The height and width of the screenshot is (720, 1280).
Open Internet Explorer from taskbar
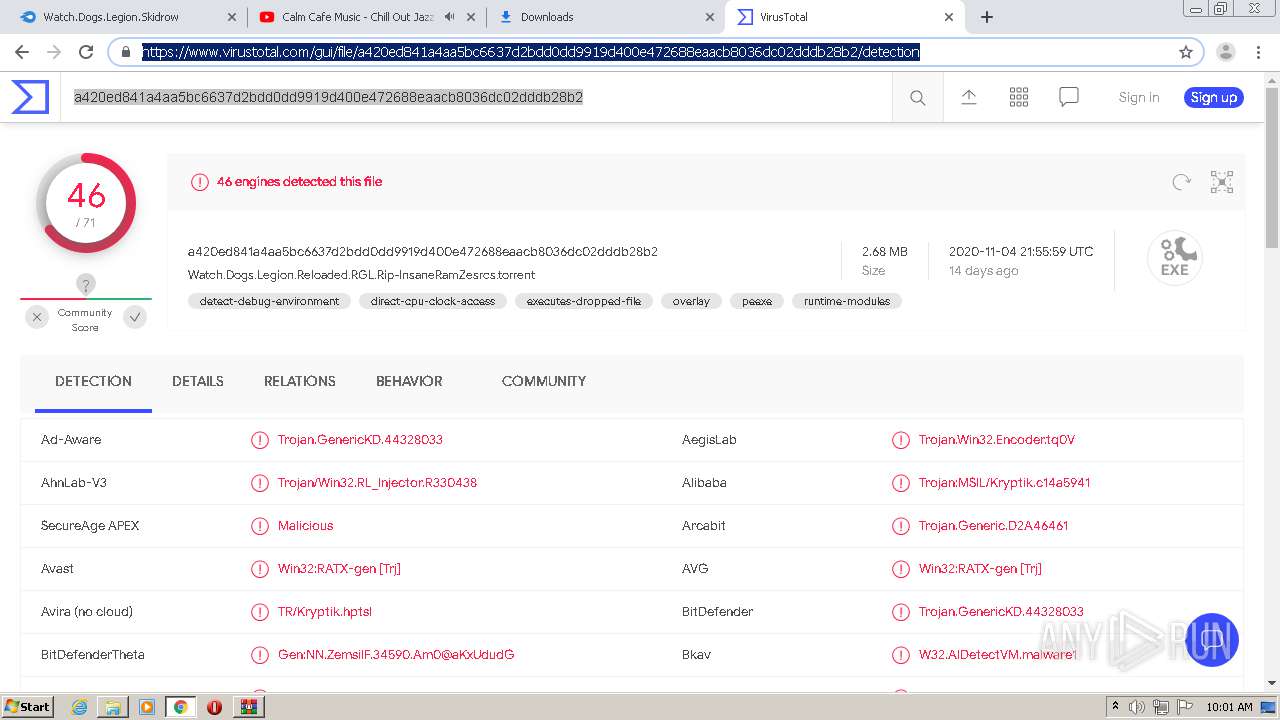point(79,707)
